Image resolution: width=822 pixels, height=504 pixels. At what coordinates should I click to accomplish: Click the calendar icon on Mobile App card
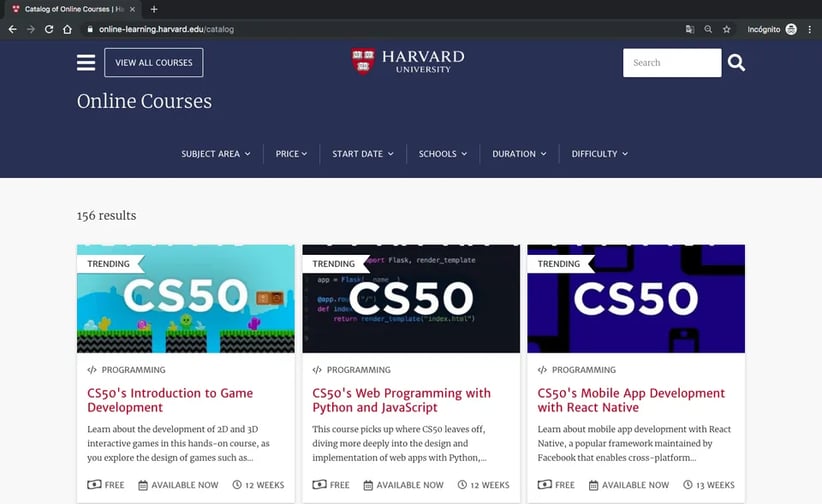[x=593, y=485]
